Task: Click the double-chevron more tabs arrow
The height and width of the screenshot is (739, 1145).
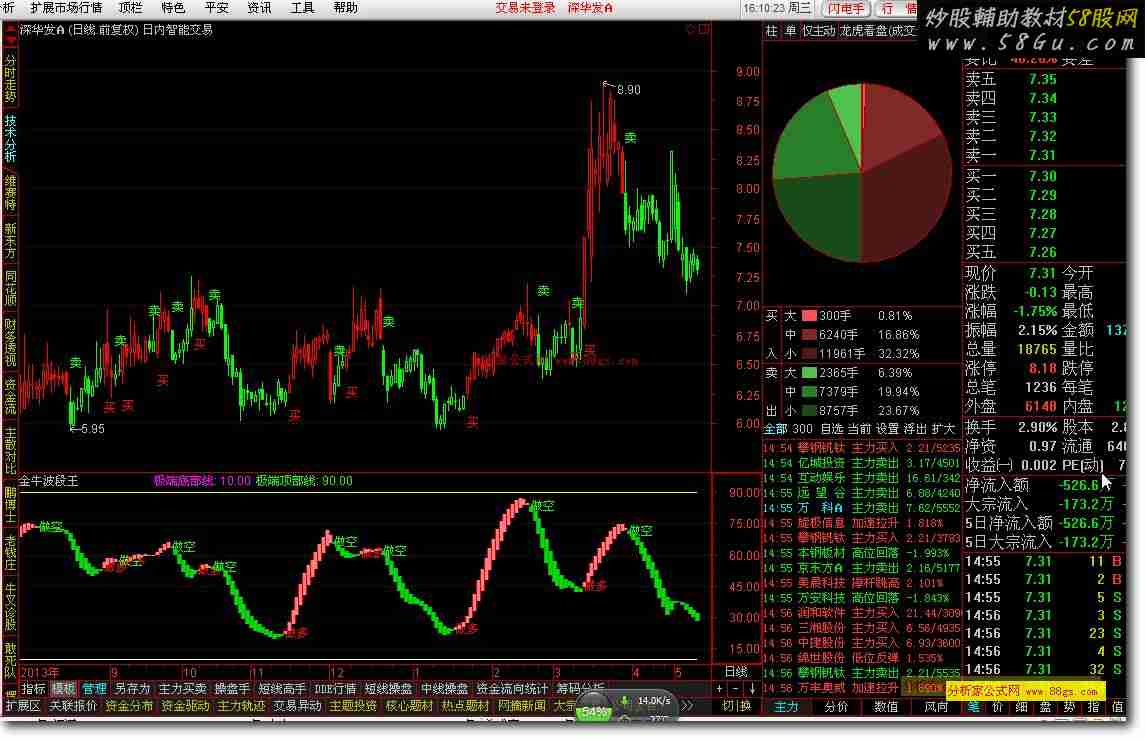Action: [687, 706]
